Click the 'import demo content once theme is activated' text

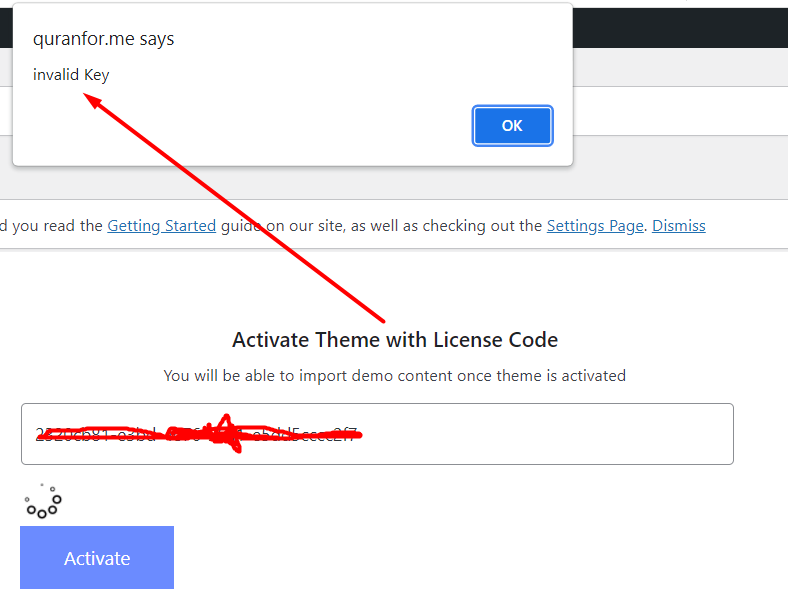point(462,375)
